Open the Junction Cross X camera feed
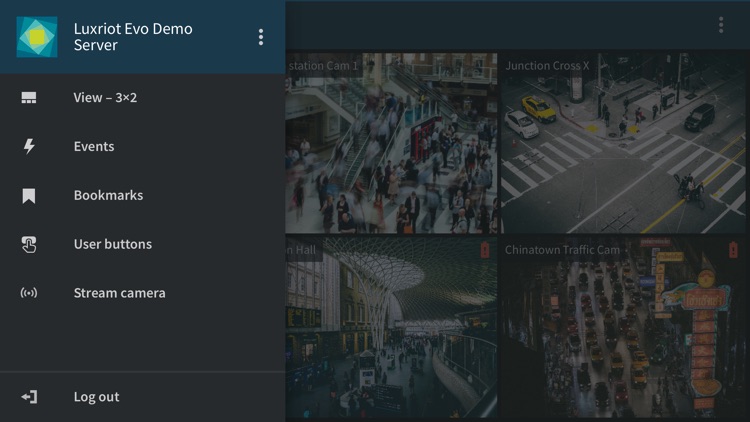Screen dimensions: 750x422 (623, 143)
